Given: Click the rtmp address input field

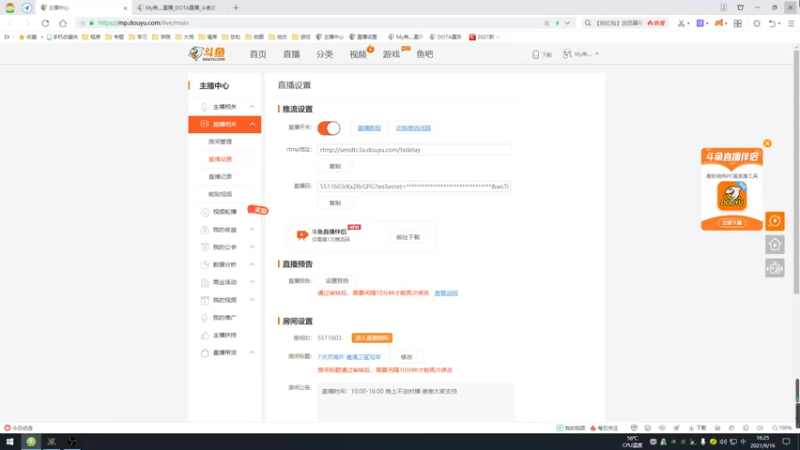Looking at the screenshot, I should click(414, 150).
